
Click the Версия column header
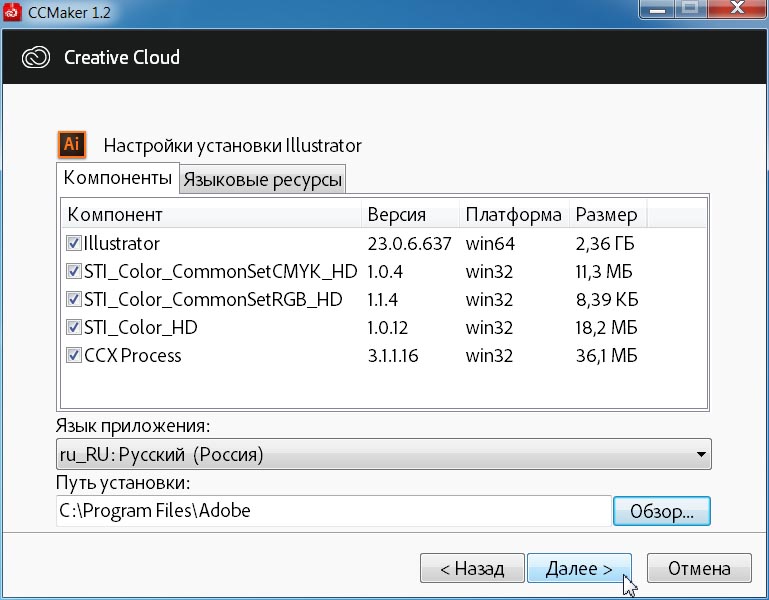410,214
